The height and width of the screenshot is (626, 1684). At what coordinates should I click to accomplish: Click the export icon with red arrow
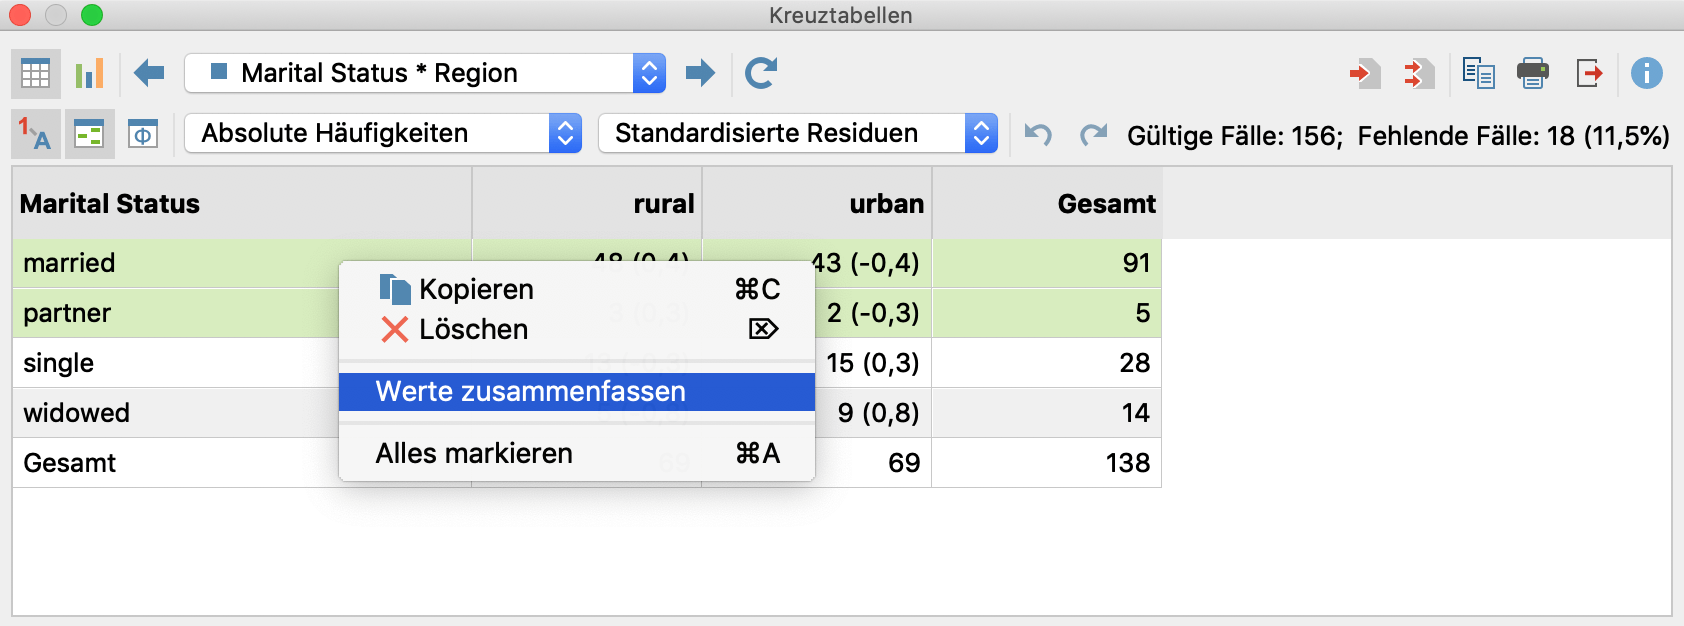tap(1589, 73)
